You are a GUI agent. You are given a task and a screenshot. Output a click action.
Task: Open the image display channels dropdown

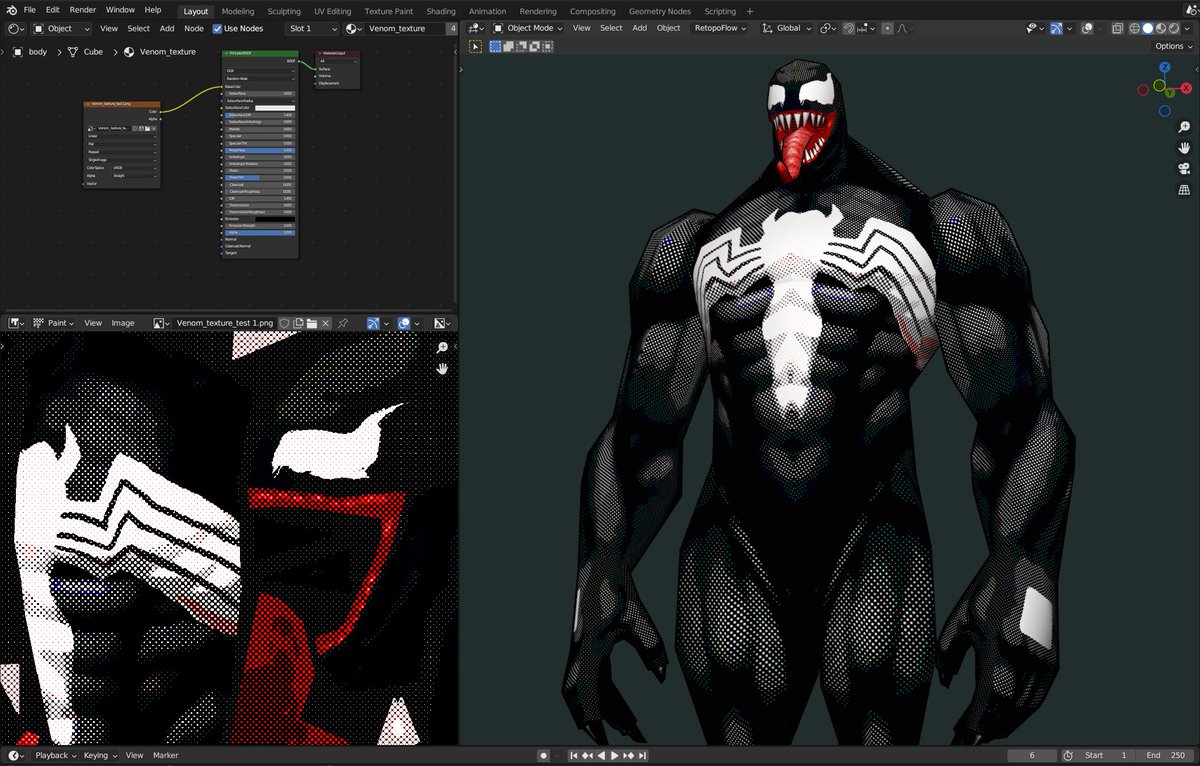(x=442, y=323)
